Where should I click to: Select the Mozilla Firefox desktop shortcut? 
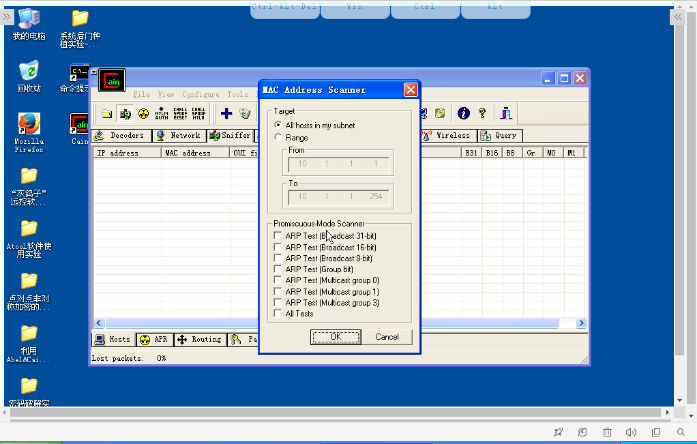(29, 132)
